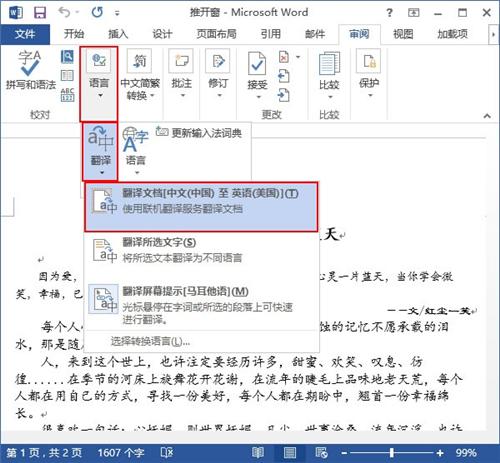Go to the previous change icon
The height and width of the screenshot is (463, 500).
click(x=284, y=76)
